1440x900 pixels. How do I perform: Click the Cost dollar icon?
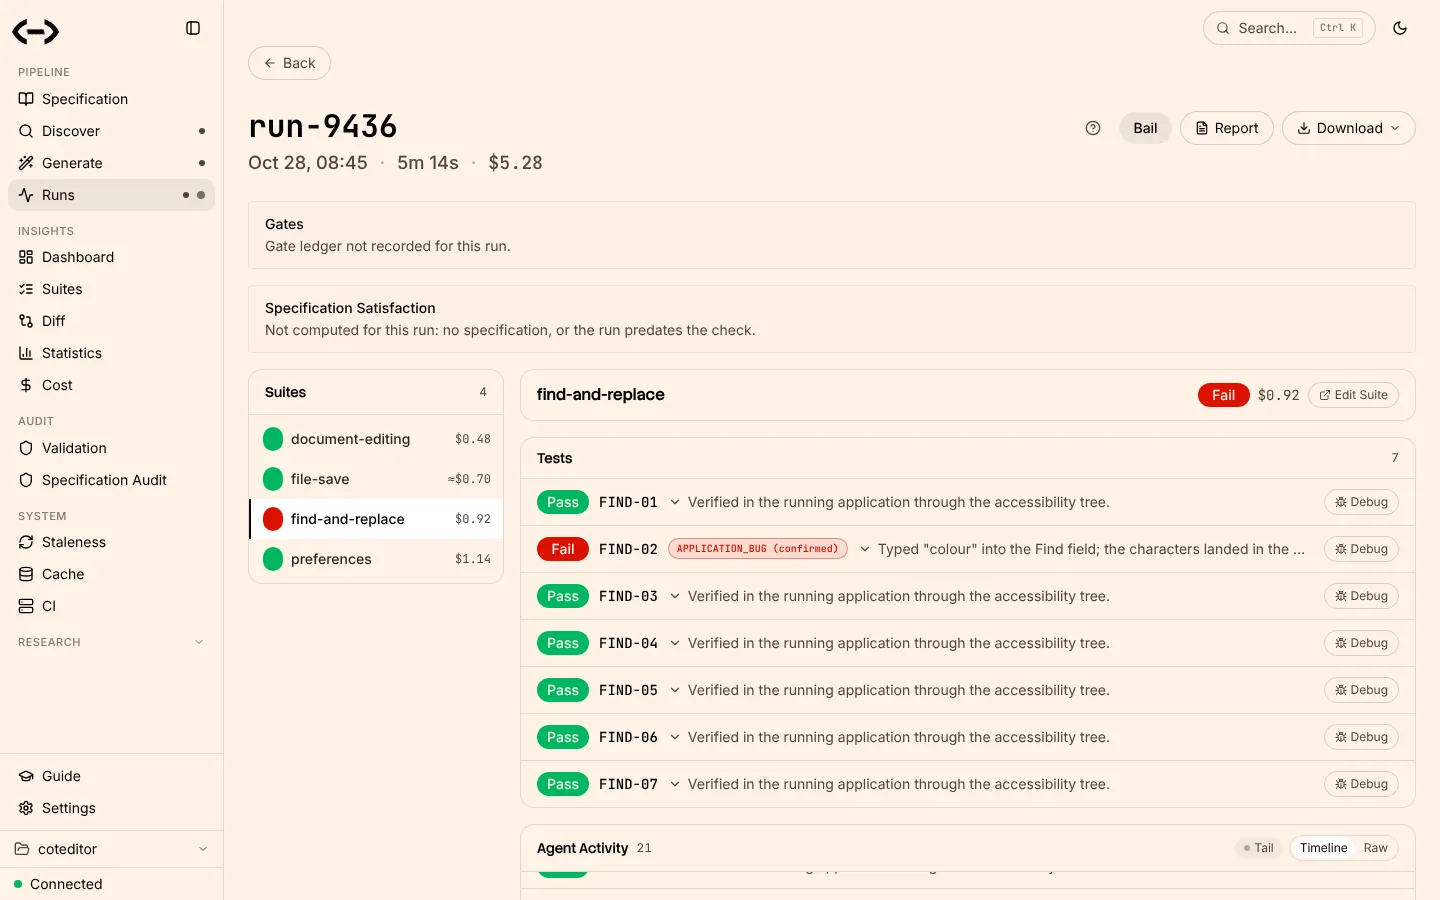[26, 385]
